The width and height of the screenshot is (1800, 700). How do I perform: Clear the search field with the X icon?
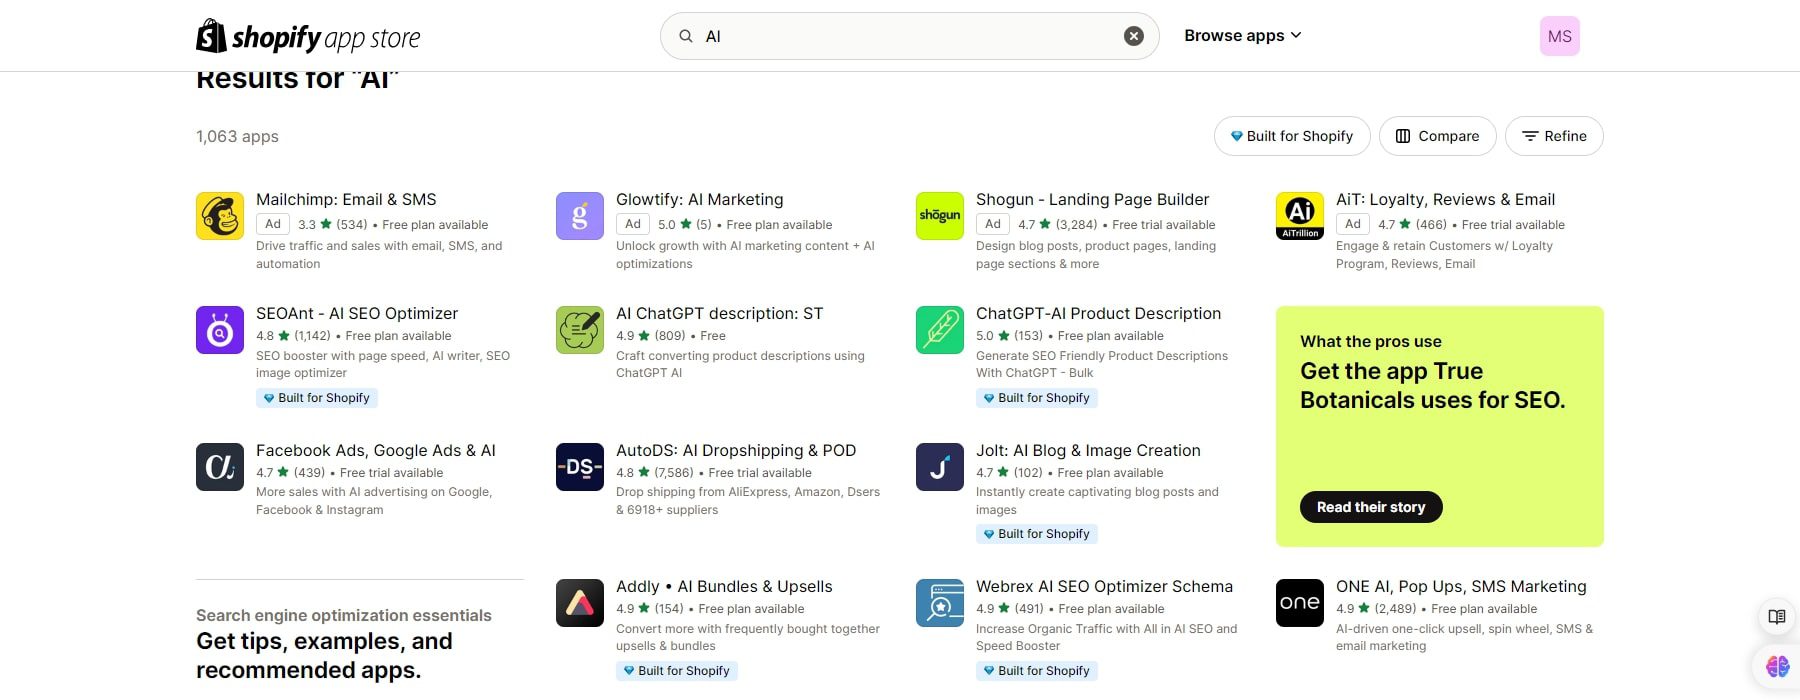(x=1133, y=36)
